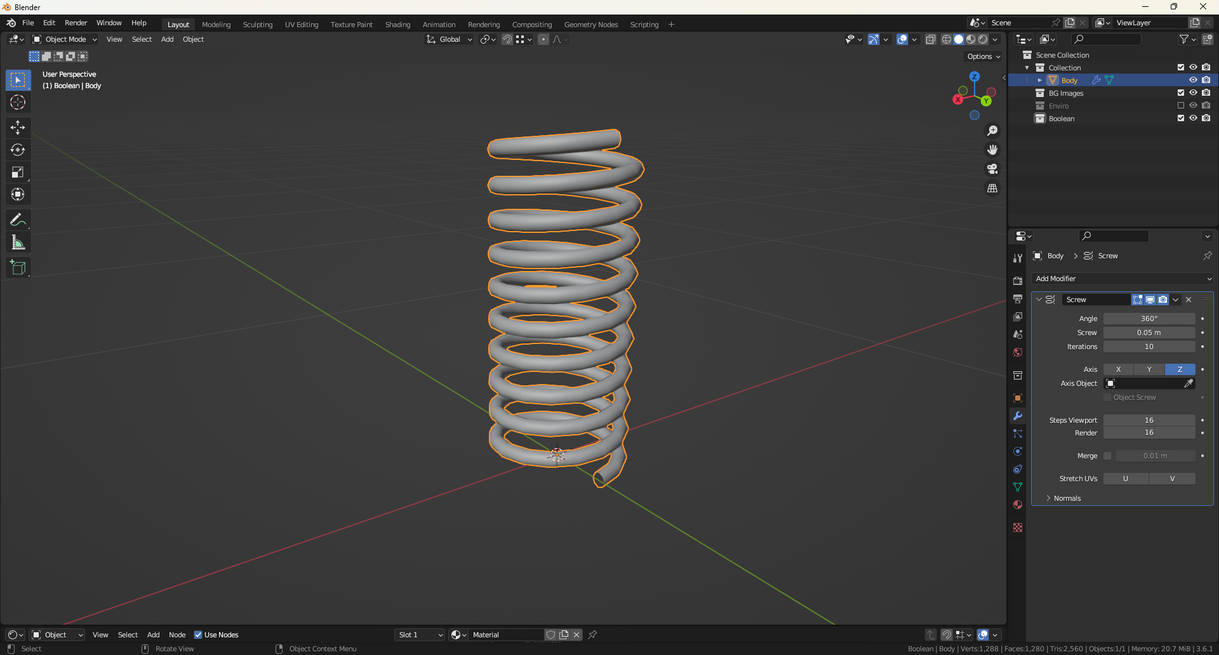Click the Stretch UVs V button
Screen dimensions: 1219x655
[1172, 479]
